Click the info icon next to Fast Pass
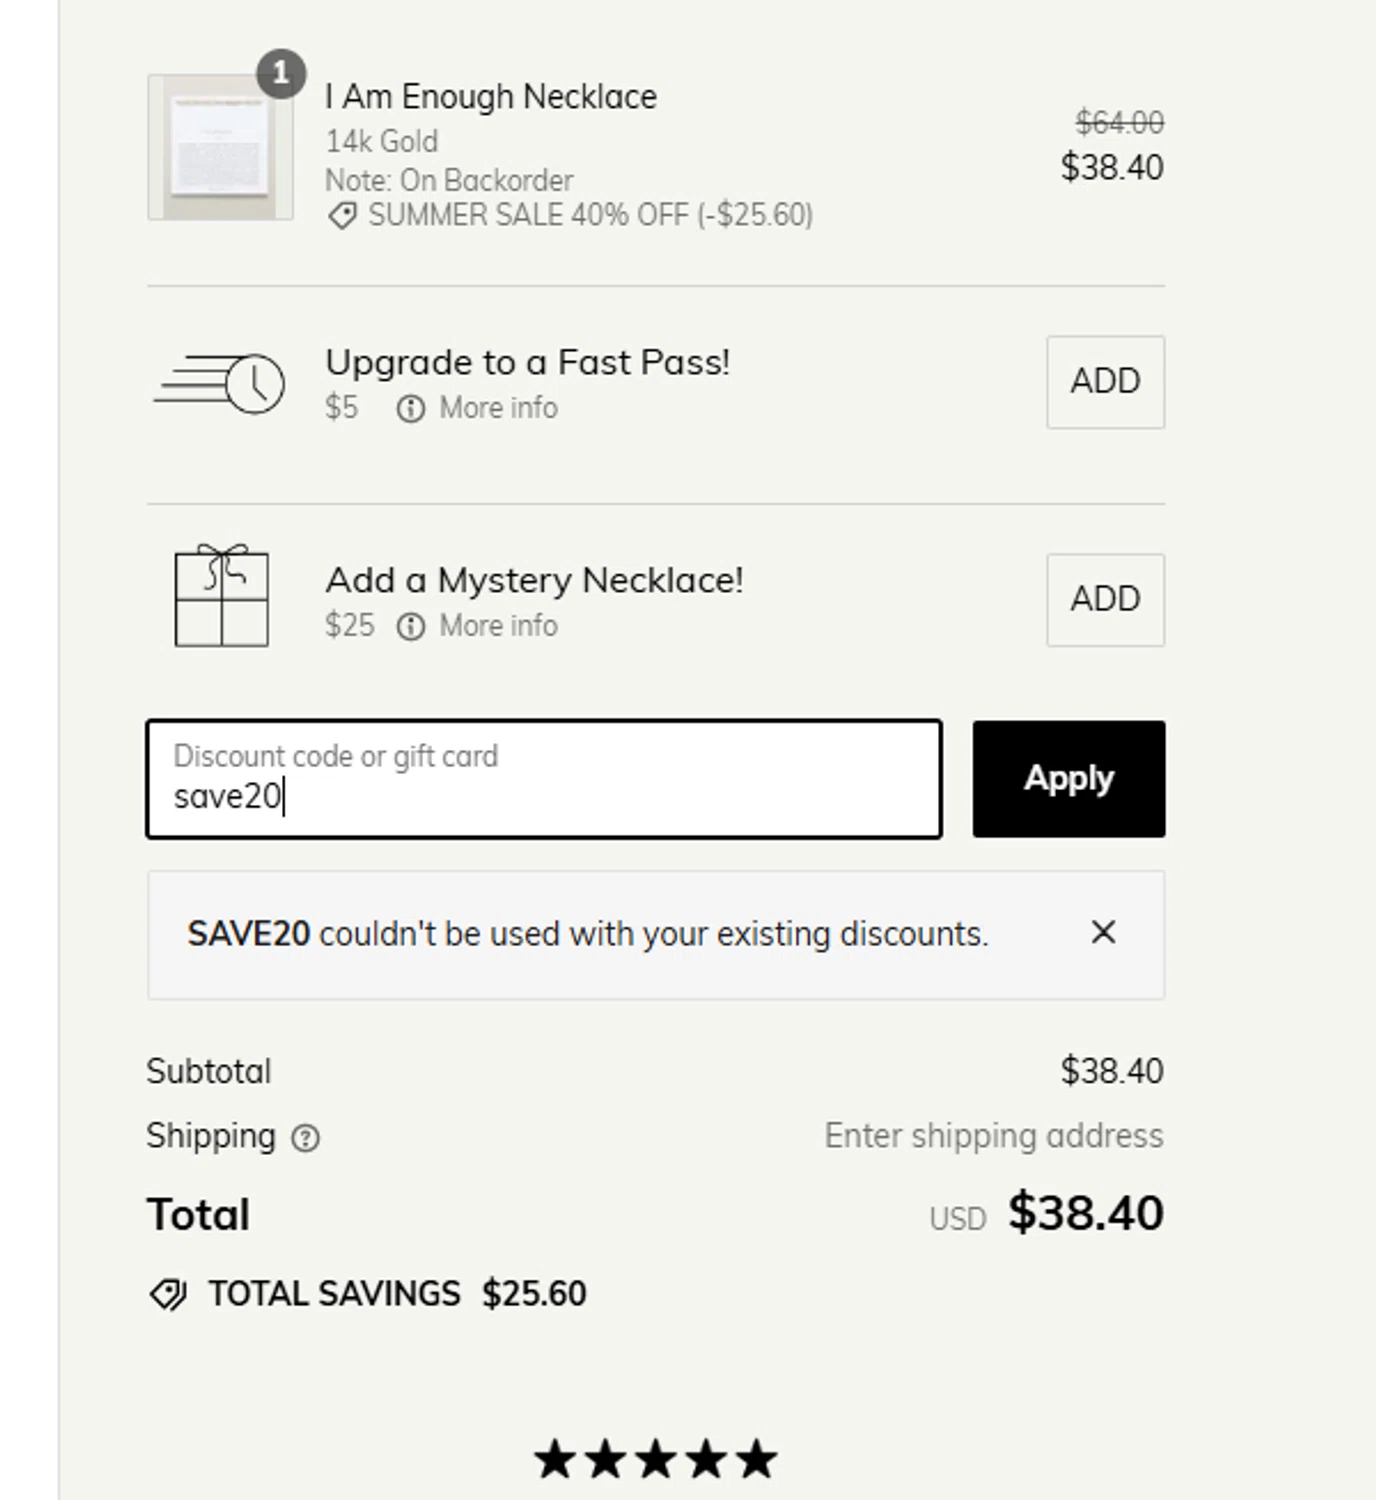This screenshot has width=1376, height=1500. click(x=411, y=409)
